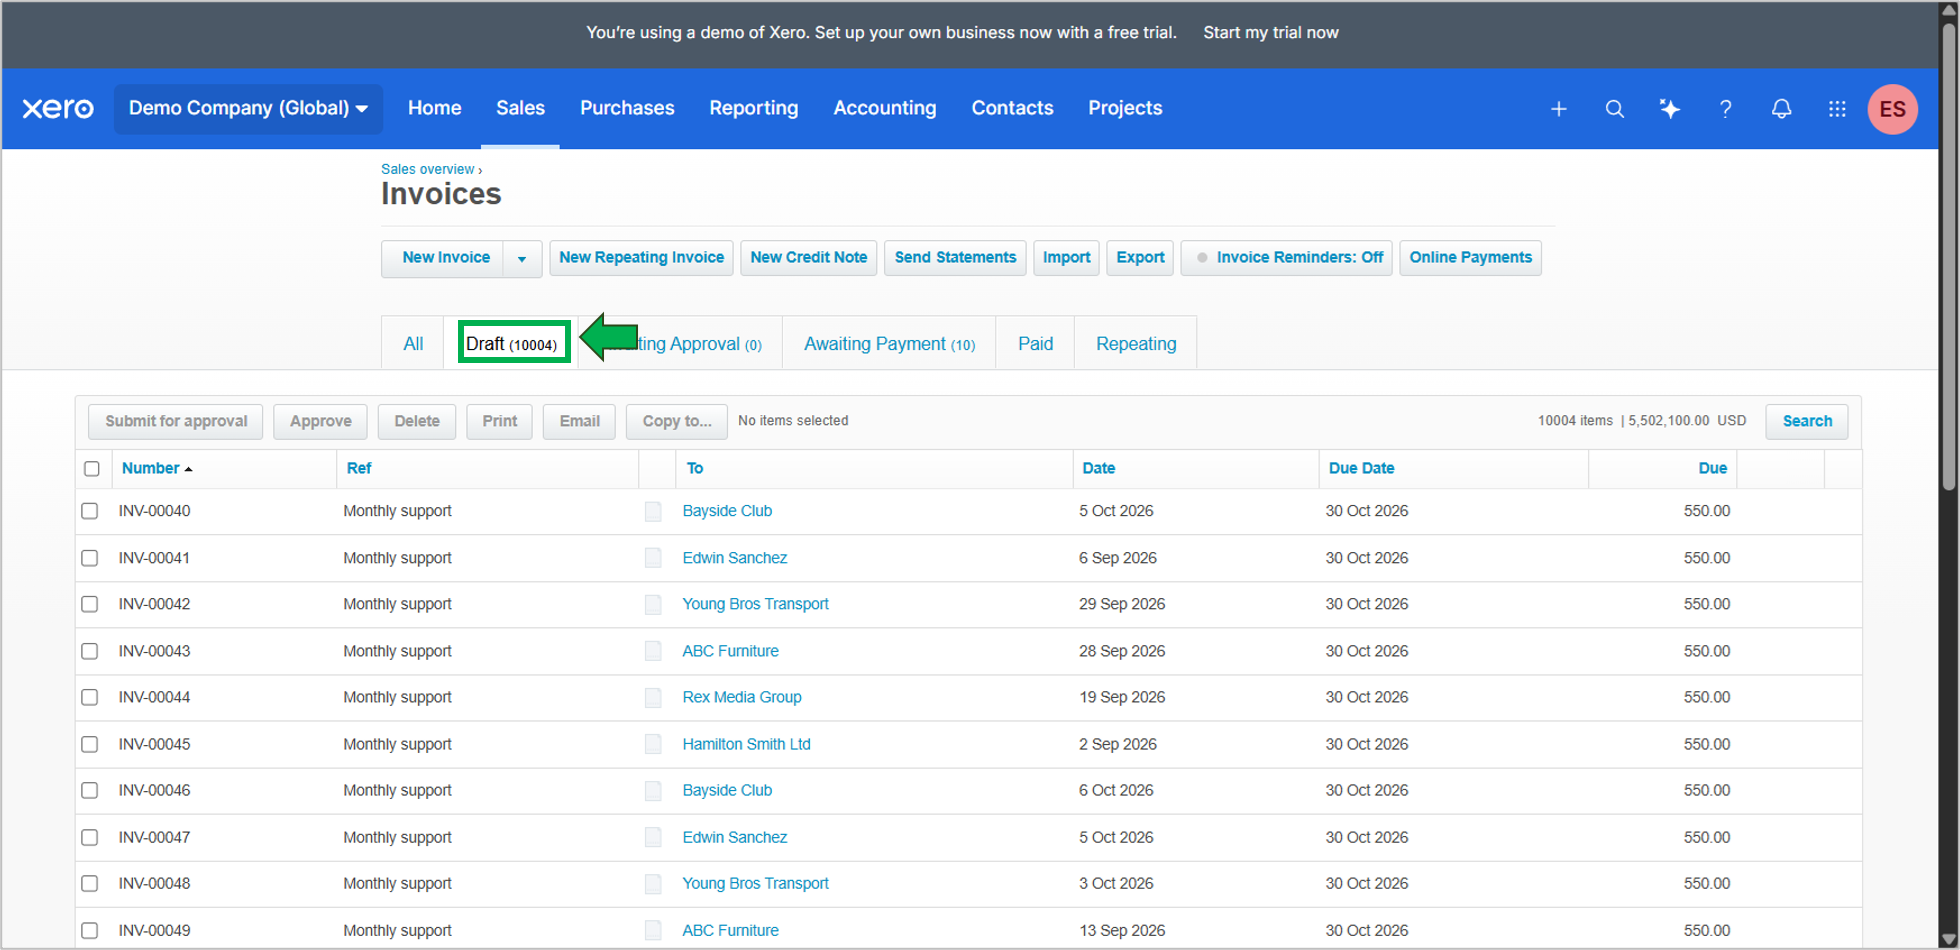
Task: Click the page vertical scrollbar
Action: (1948, 255)
